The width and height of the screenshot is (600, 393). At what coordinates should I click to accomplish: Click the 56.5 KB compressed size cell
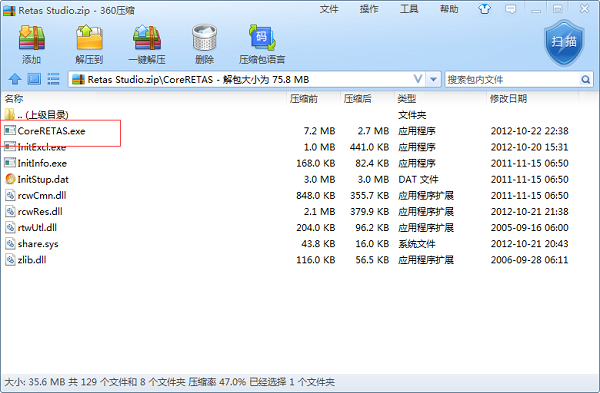(x=372, y=260)
